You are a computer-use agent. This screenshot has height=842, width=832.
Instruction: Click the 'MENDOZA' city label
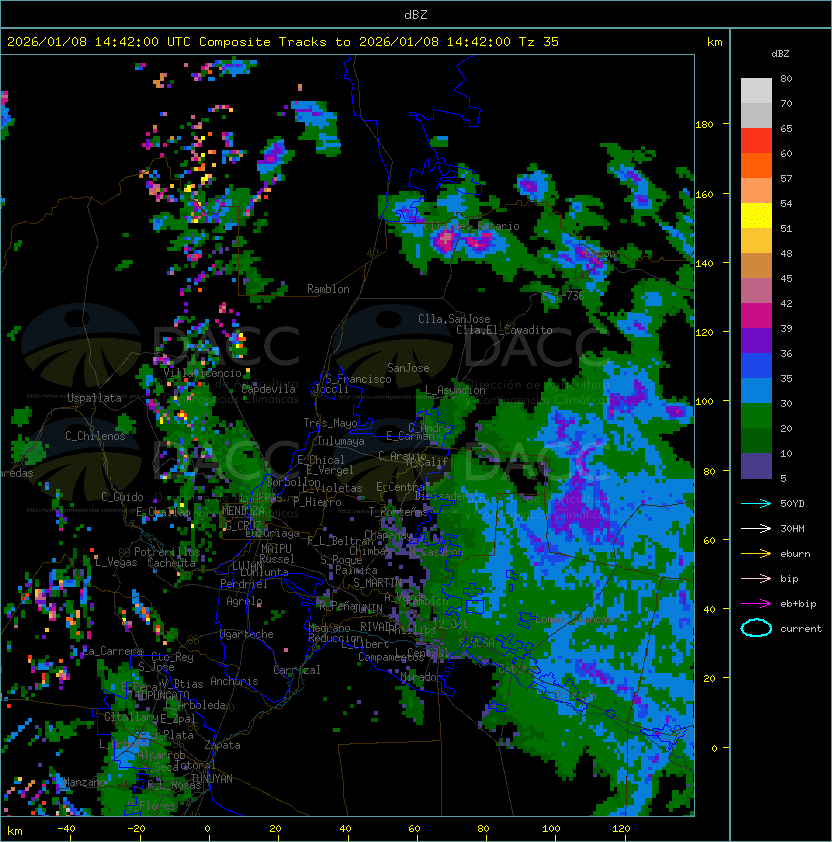point(243,511)
